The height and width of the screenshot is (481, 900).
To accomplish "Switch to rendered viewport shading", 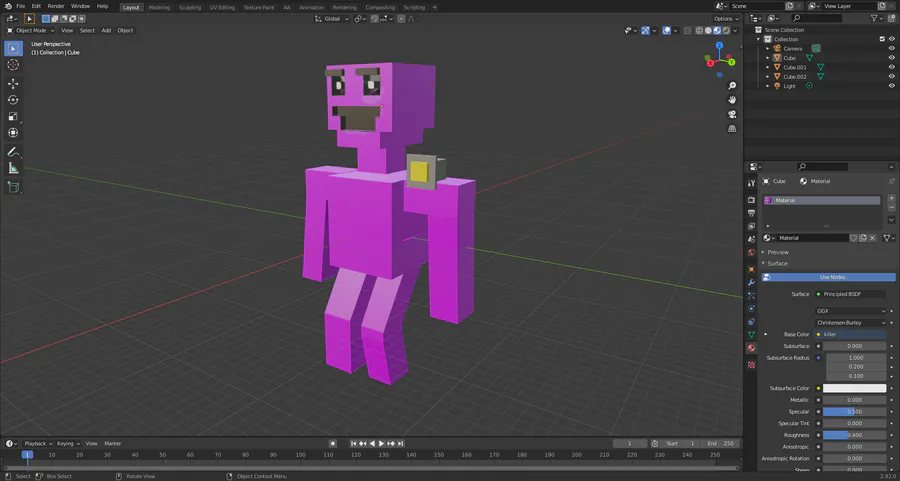I will click(726, 30).
